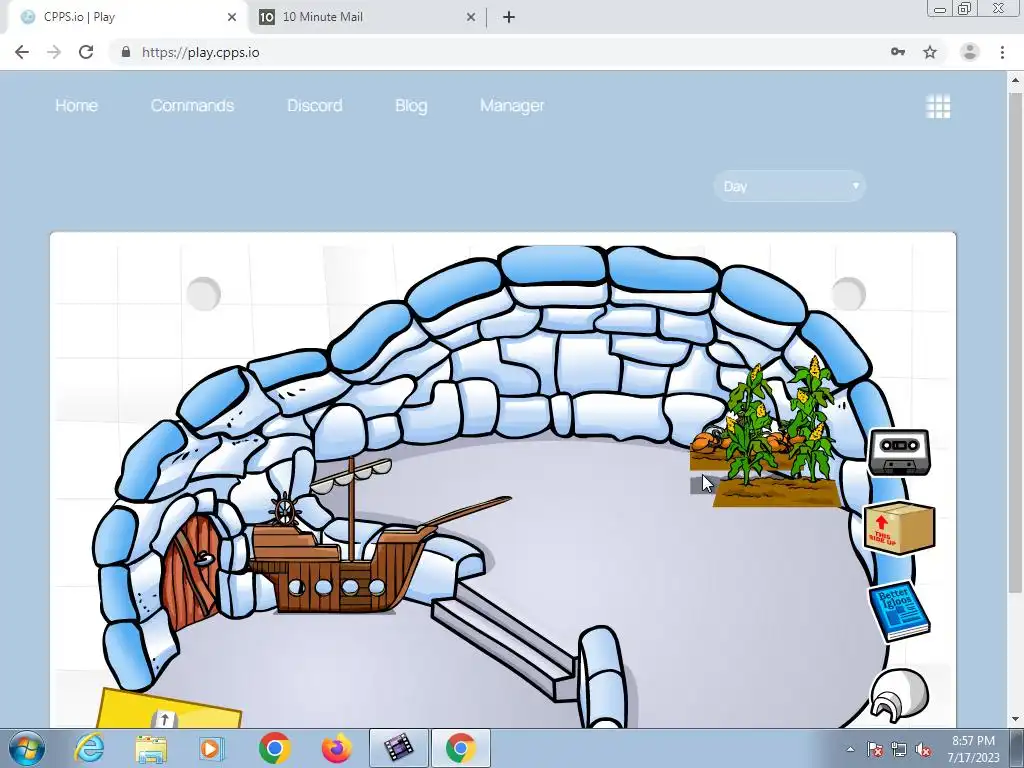Screen dimensions: 1024x768
Task: Open the Windows Start menu
Action: [26, 748]
